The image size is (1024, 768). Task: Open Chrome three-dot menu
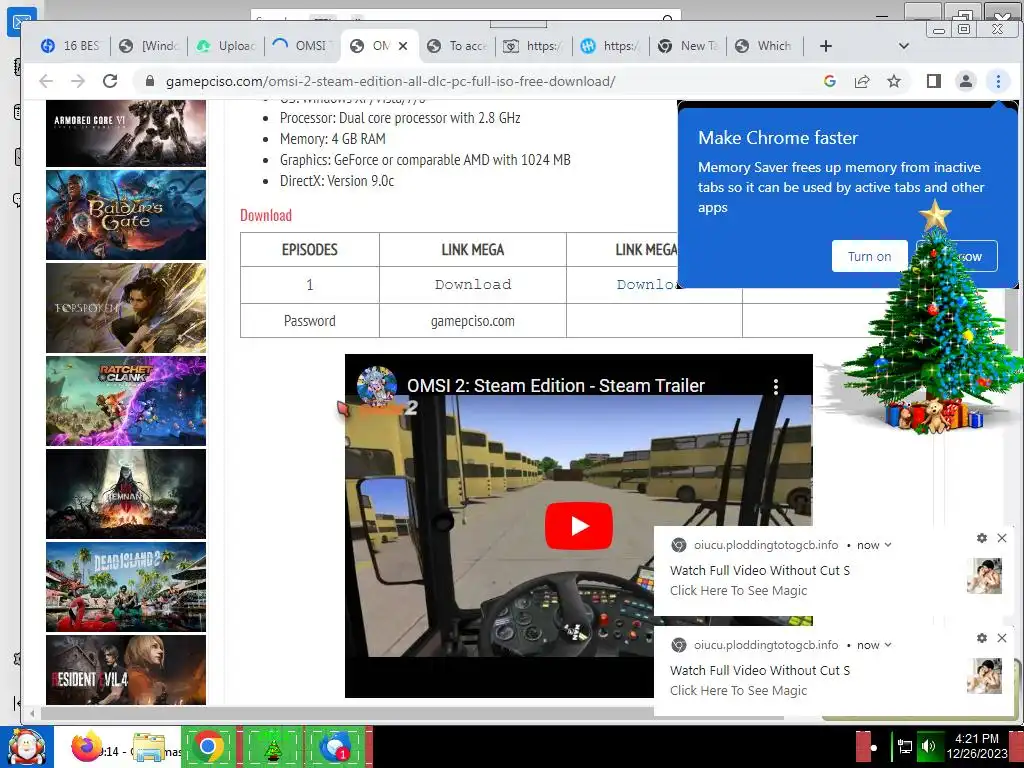(x=998, y=81)
